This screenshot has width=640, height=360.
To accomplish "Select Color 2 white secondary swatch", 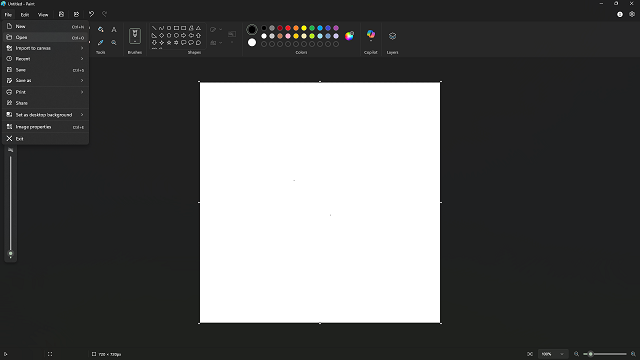I will (x=252, y=42).
